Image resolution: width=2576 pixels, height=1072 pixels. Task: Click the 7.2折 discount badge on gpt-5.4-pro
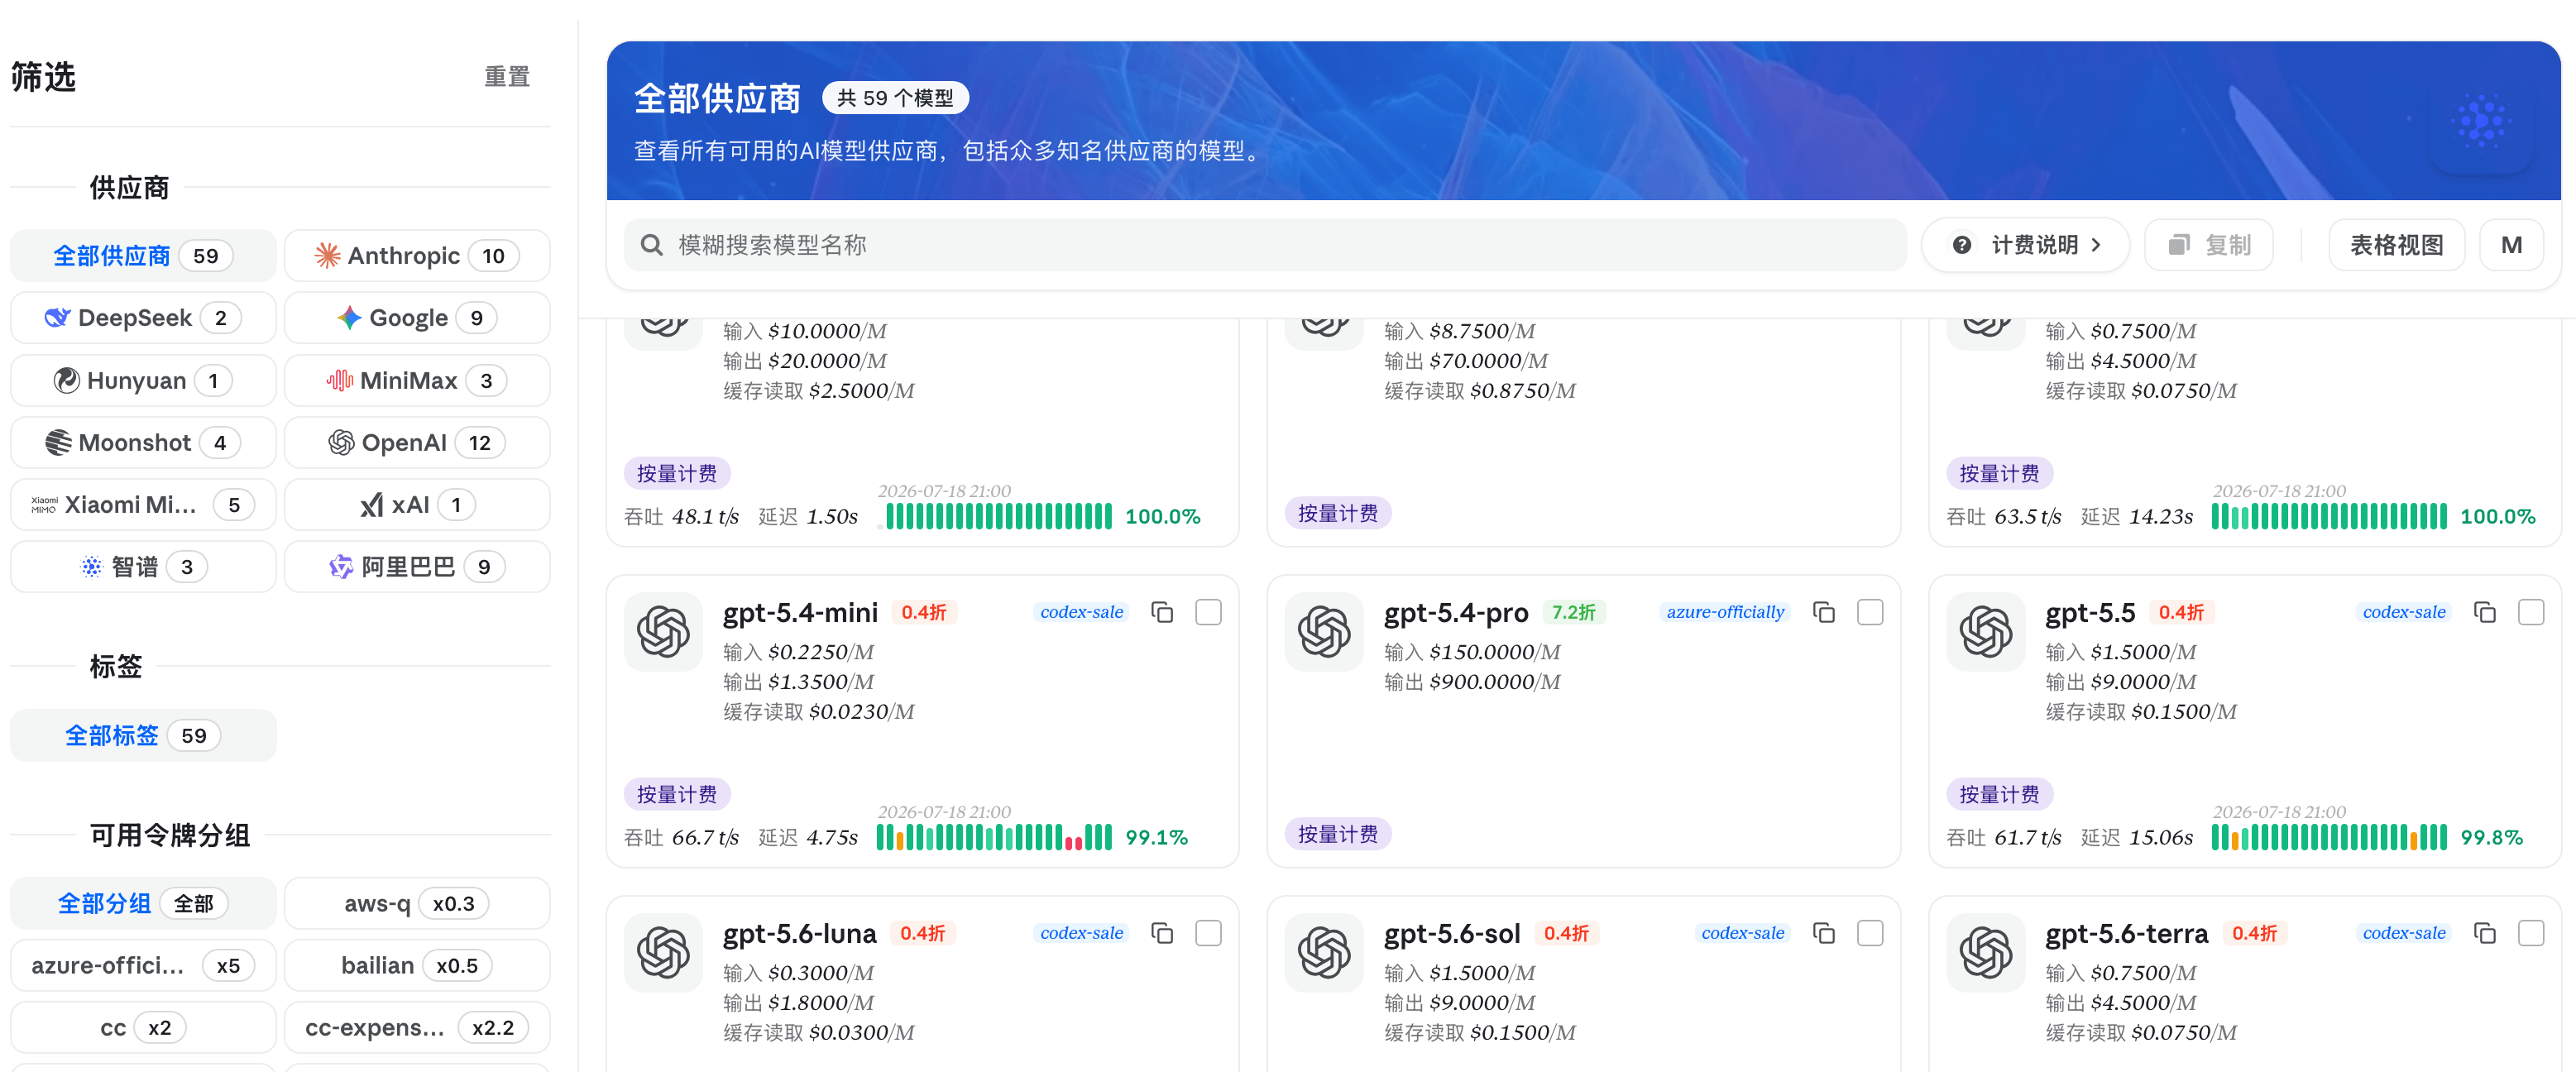tap(1574, 612)
